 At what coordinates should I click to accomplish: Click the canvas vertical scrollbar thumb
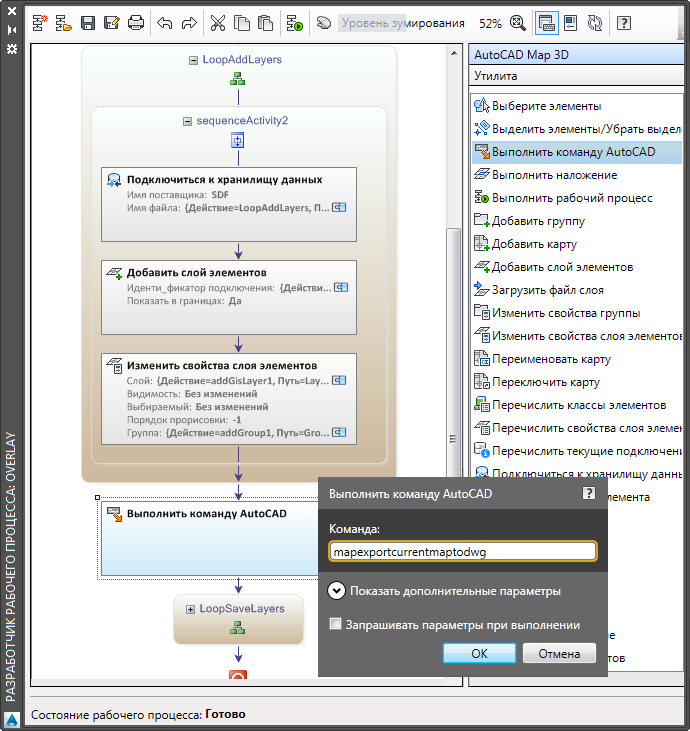click(x=453, y=352)
